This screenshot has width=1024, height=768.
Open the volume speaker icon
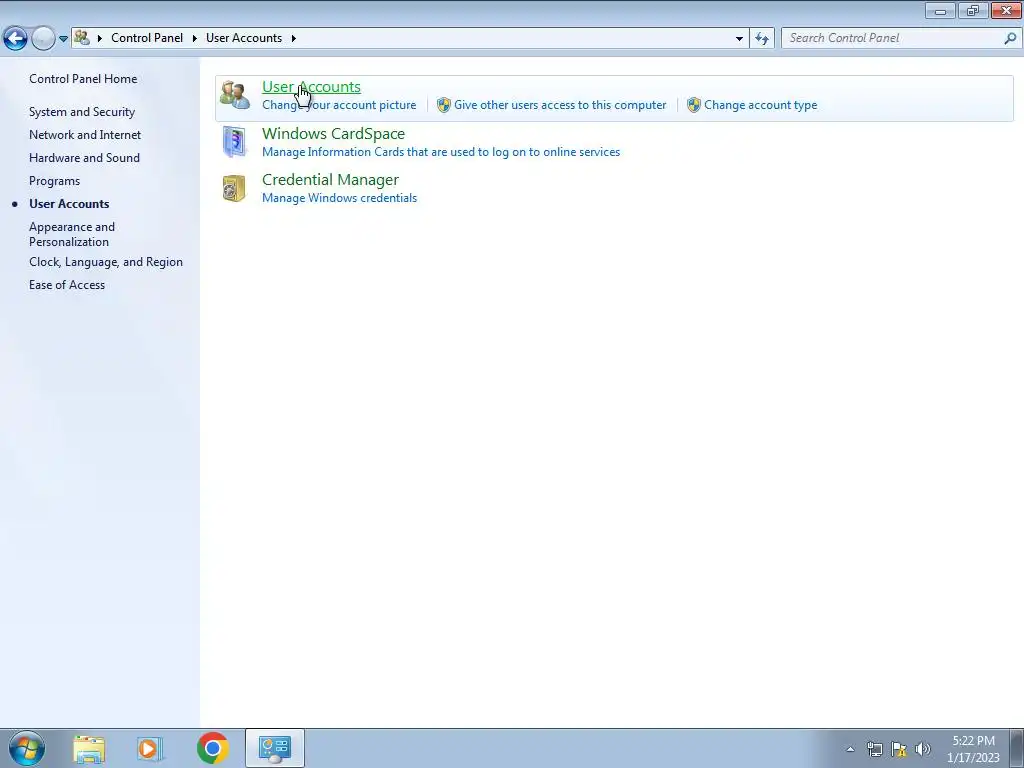point(923,749)
